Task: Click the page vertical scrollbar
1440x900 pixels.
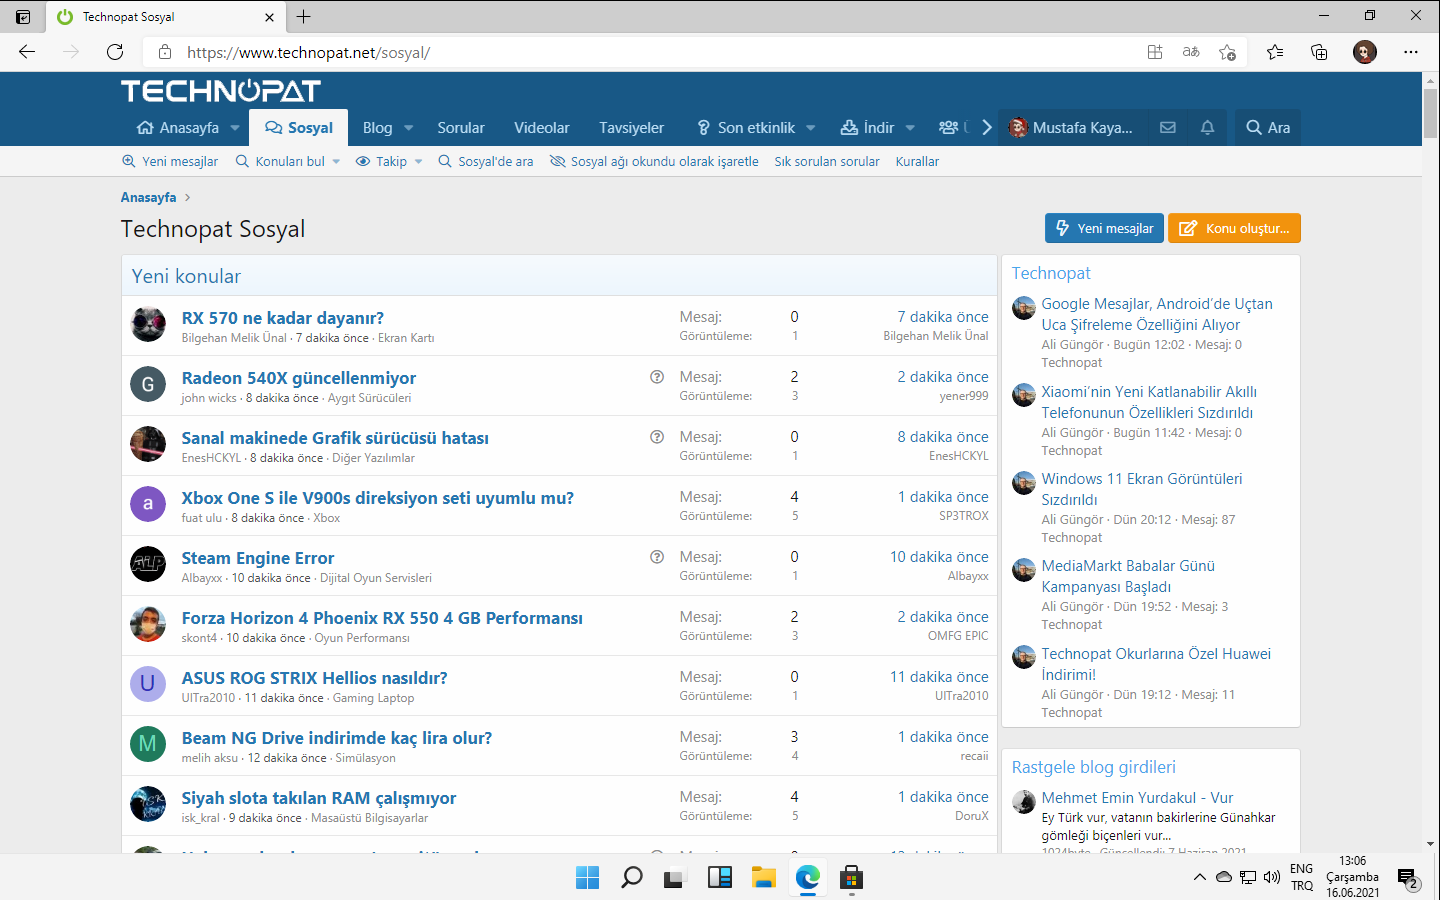Action: (1430, 115)
